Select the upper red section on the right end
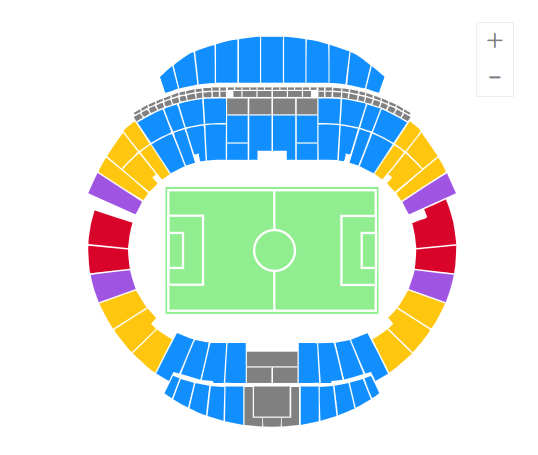Screen dimensions: 538x455 click(435, 225)
